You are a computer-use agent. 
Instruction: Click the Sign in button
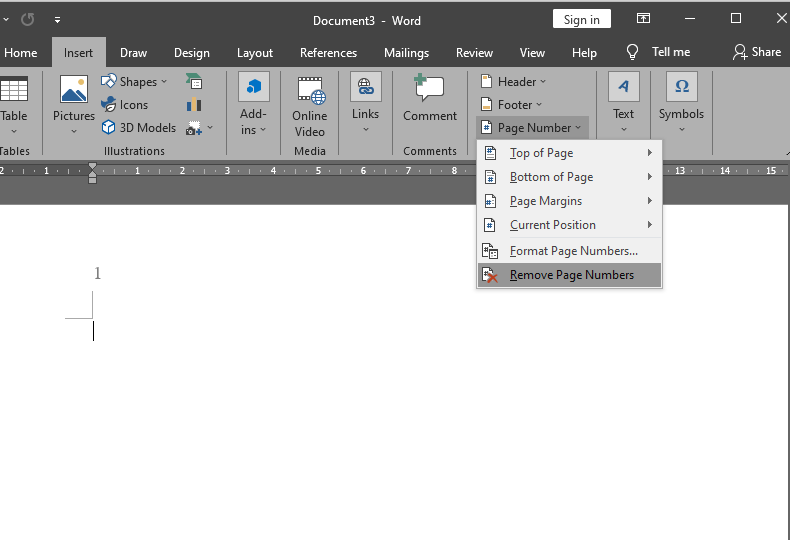pos(581,20)
